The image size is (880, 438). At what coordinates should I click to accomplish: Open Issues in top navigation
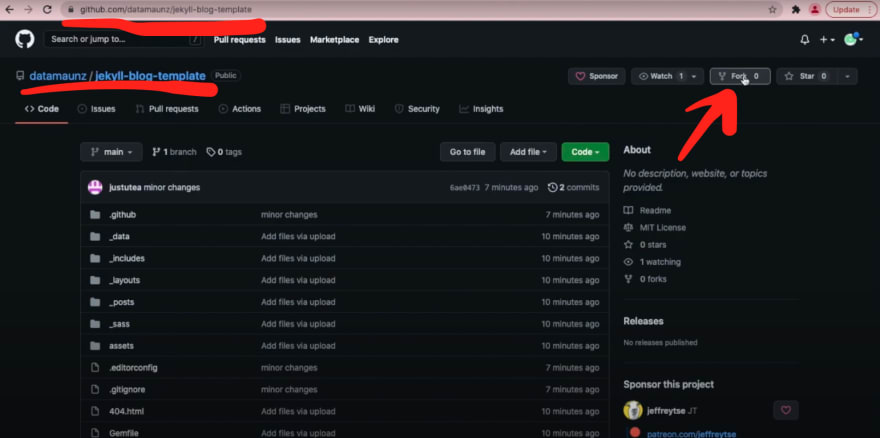coord(287,40)
